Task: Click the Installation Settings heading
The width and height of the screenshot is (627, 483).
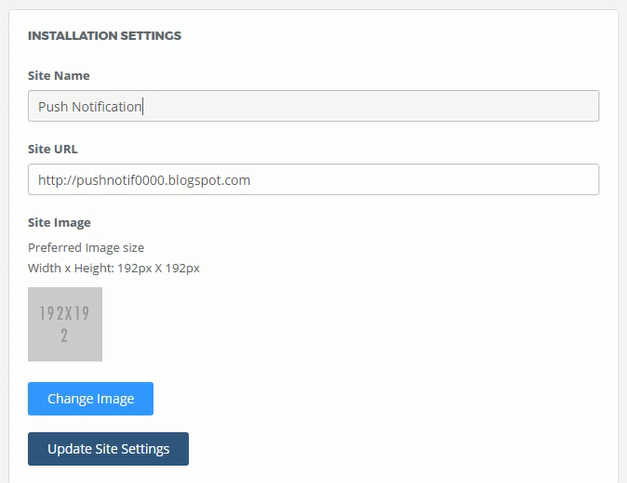Action: coord(104,35)
